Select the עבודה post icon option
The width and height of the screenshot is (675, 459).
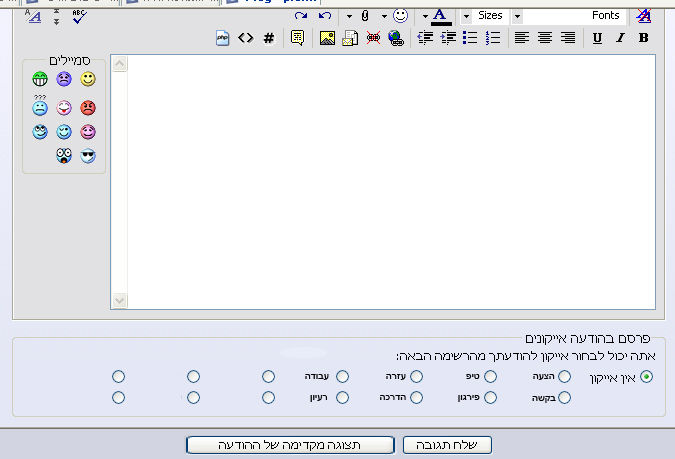[342, 377]
